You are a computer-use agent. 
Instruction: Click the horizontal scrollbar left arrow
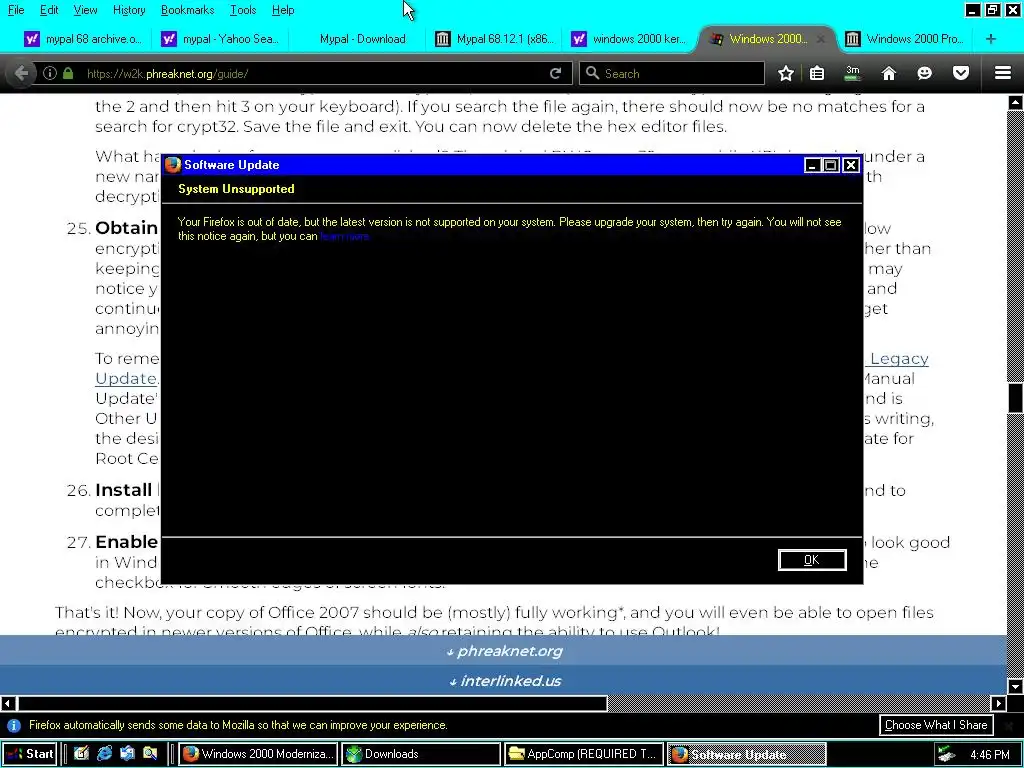click(8, 703)
